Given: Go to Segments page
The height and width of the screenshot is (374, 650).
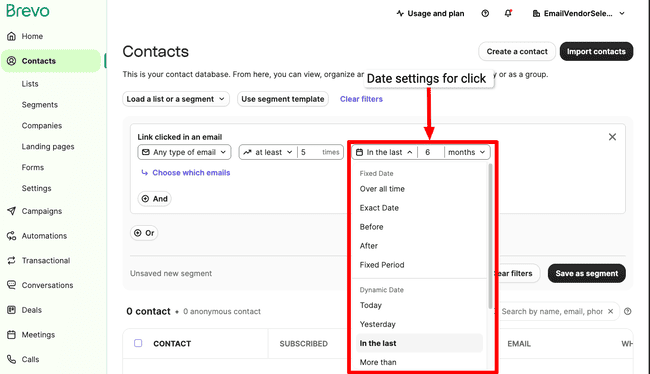Looking at the screenshot, I should click(x=40, y=105).
